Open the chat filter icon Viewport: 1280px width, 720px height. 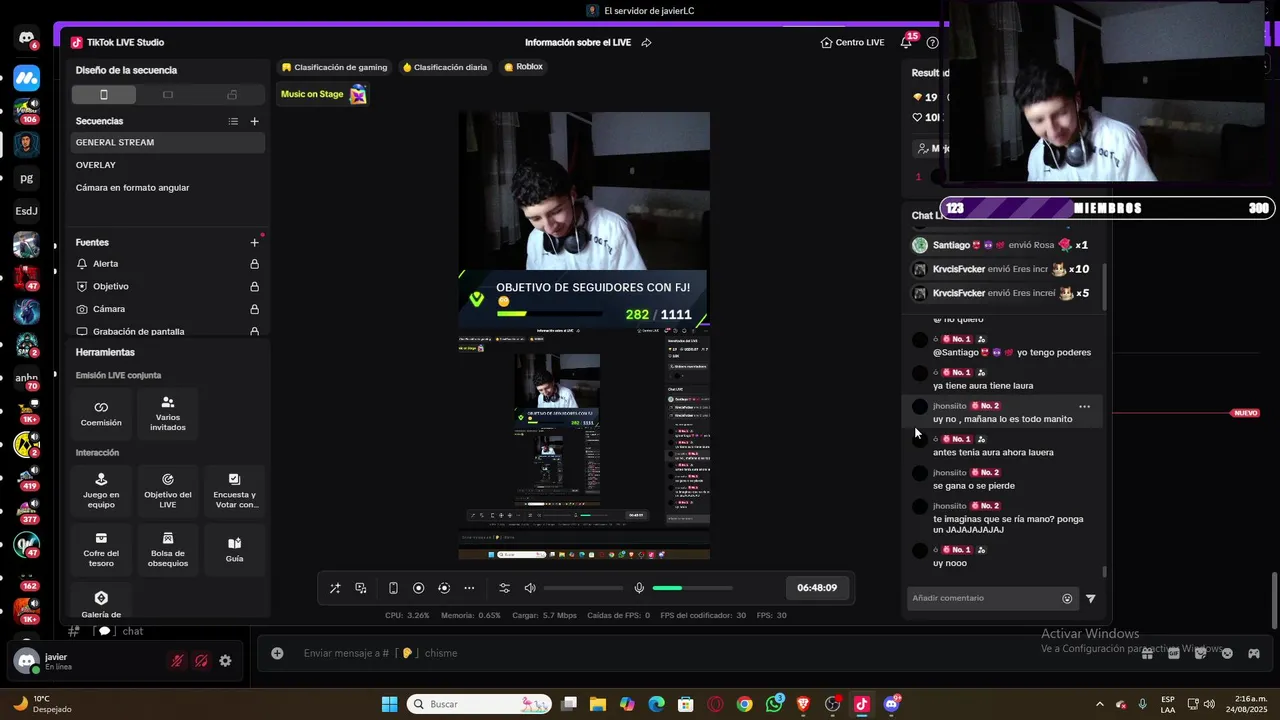(1091, 599)
